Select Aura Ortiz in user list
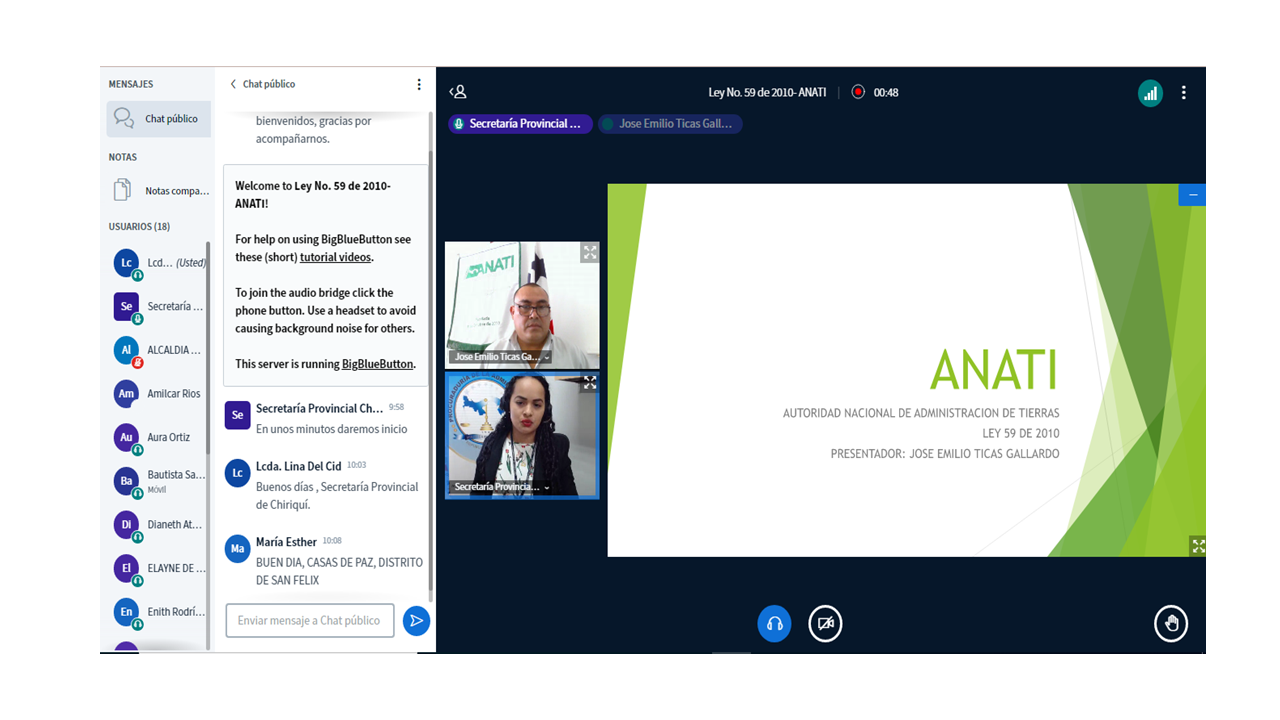This screenshot has height=720, width=1280. point(158,437)
